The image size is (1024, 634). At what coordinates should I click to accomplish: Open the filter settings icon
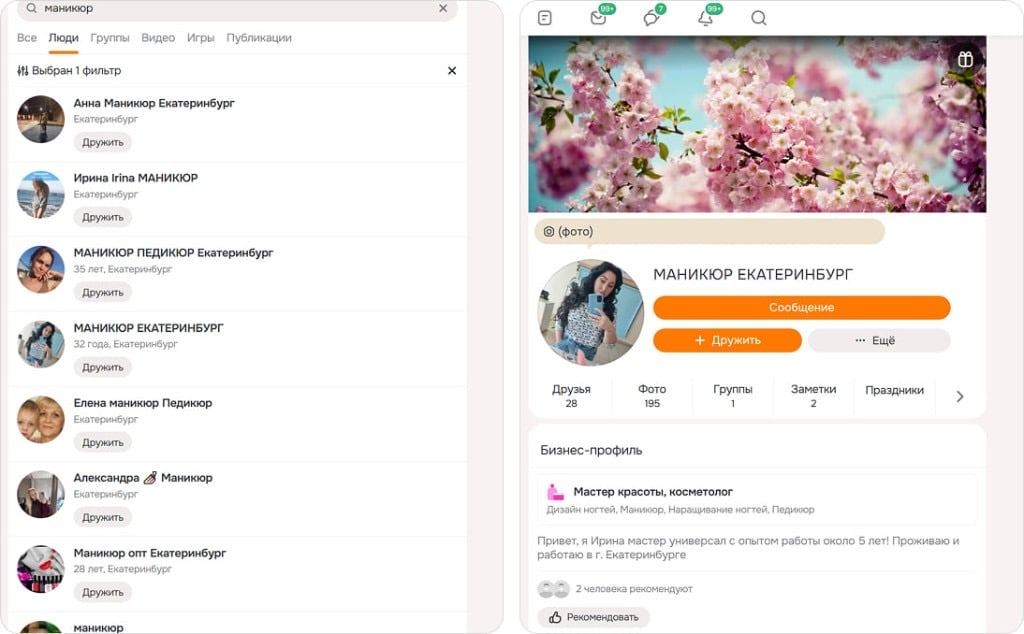point(23,71)
